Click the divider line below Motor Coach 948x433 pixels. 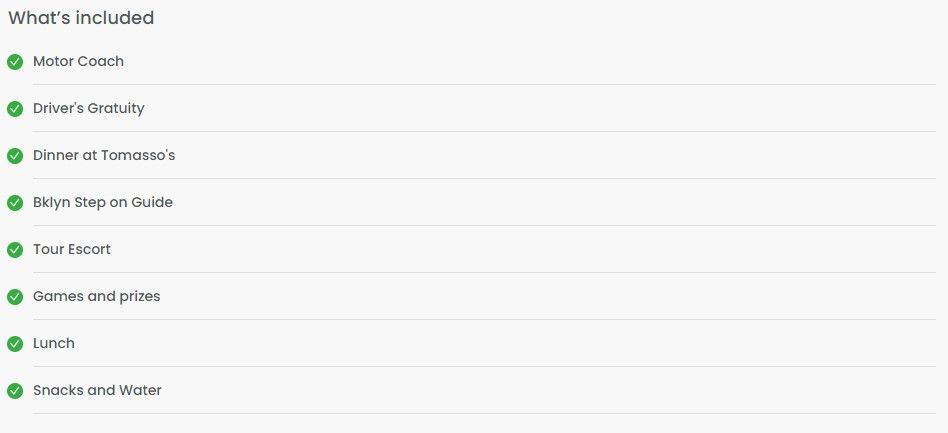[484, 85]
